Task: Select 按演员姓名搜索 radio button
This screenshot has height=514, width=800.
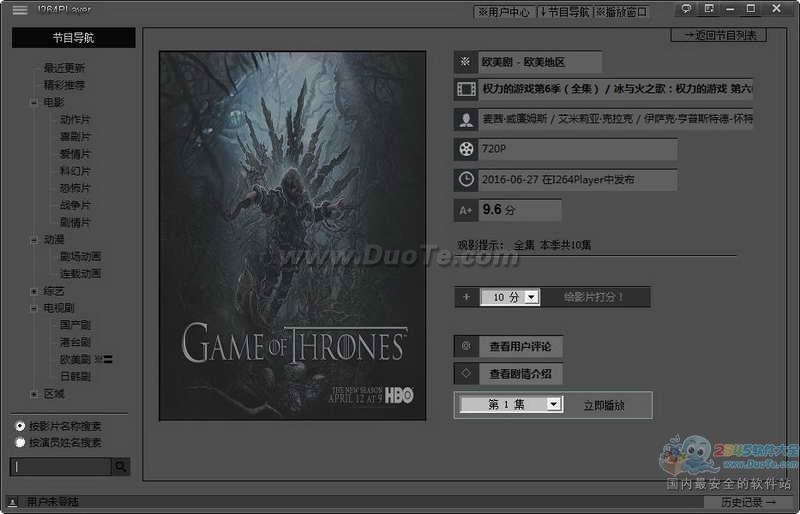Action: click(20, 443)
